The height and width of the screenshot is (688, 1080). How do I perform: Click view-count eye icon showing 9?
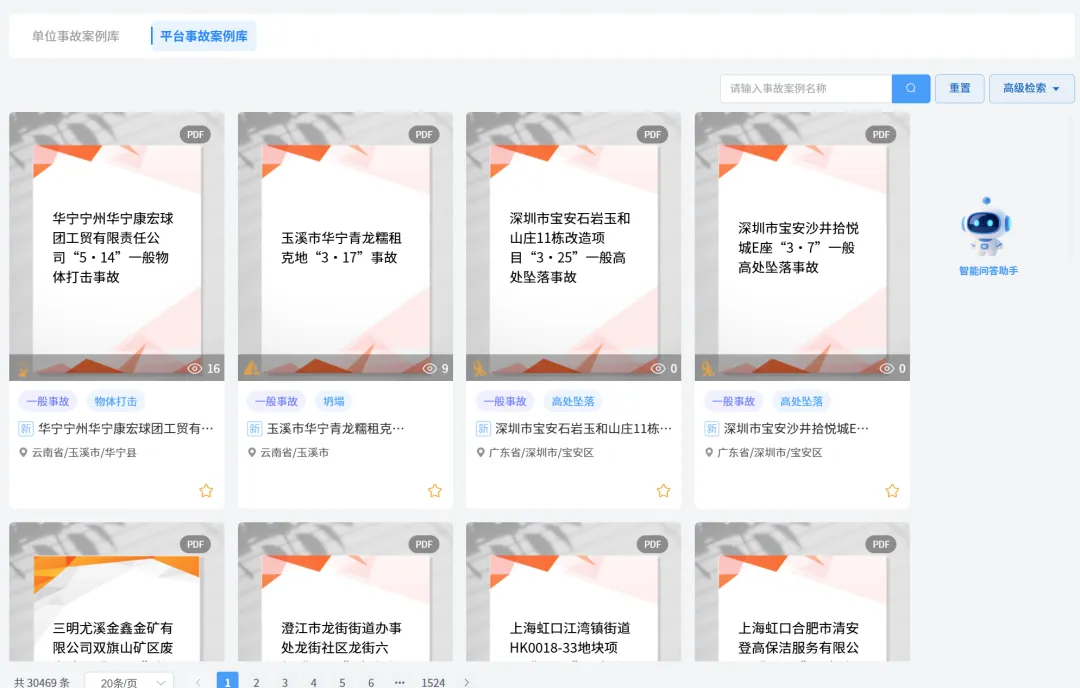[430, 368]
